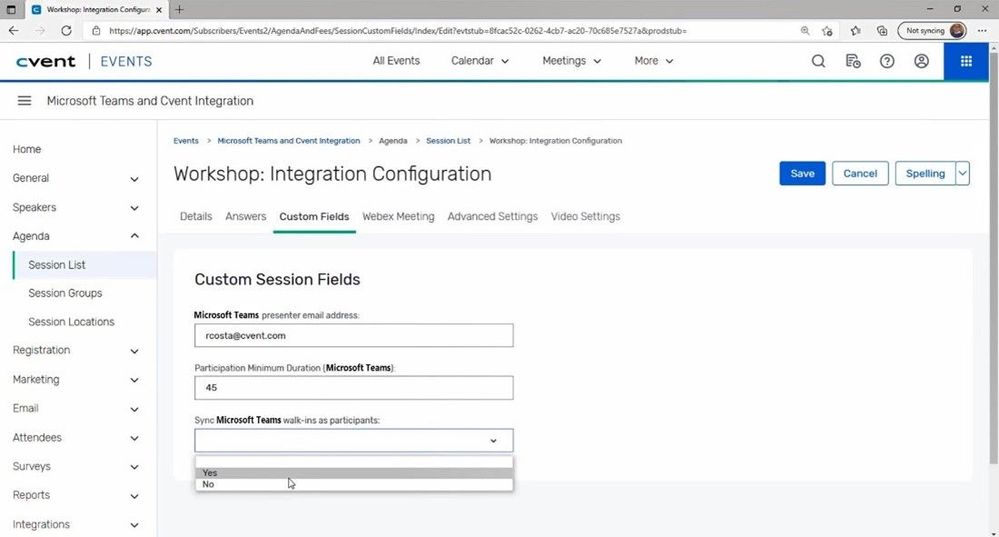Switch to the Answers tab
Image resolution: width=999 pixels, height=537 pixels.
coord(245,217)
